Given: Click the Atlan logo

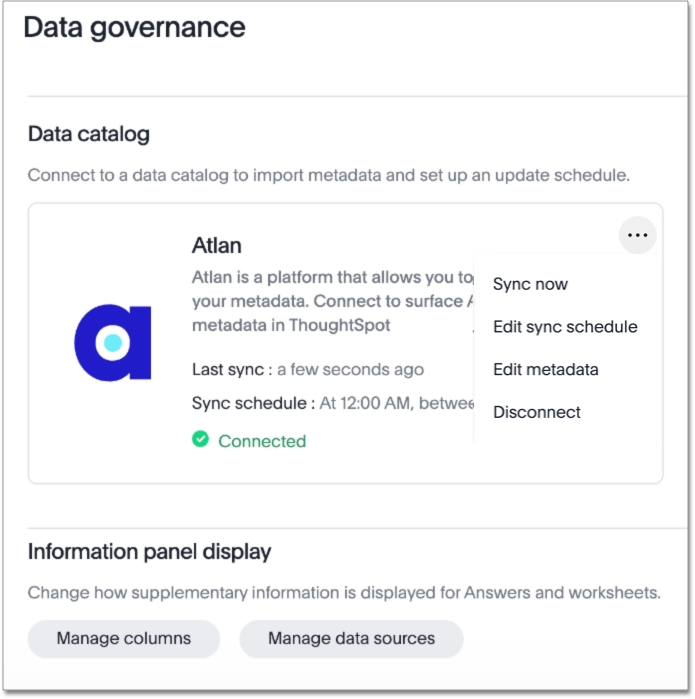Looking at the screenshot, I should [x=112, y=344].
